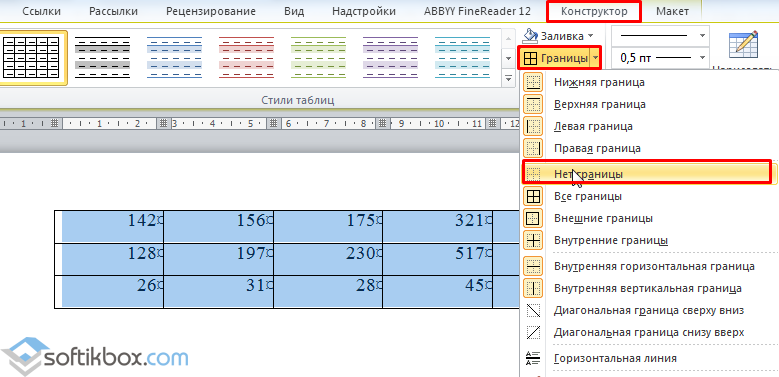This screenshot has height=377, width=779.
Task: Click the Нижняя граница border icon
Action: (x=533, y=82)
